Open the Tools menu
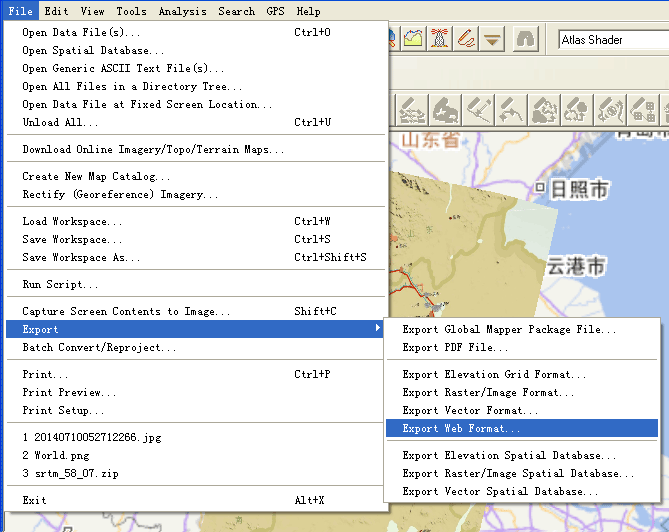Image resolution: width=669 pixels, height=532 pixels. [131, 11]
